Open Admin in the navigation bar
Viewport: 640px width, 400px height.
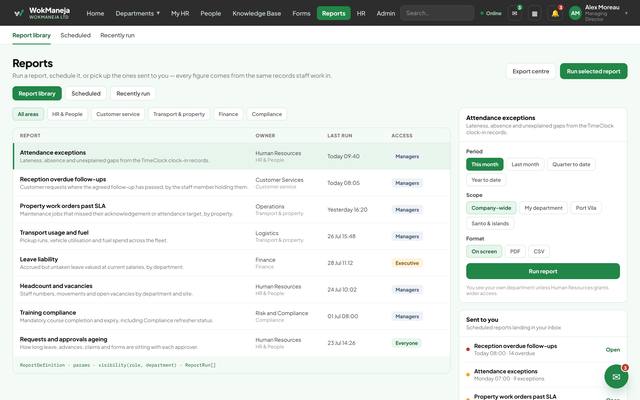tap(386, 13)
